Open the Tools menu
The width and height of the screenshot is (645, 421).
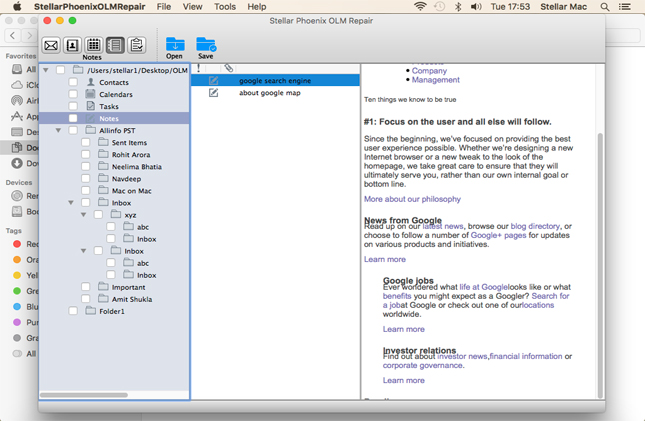[x=225, y=7]
